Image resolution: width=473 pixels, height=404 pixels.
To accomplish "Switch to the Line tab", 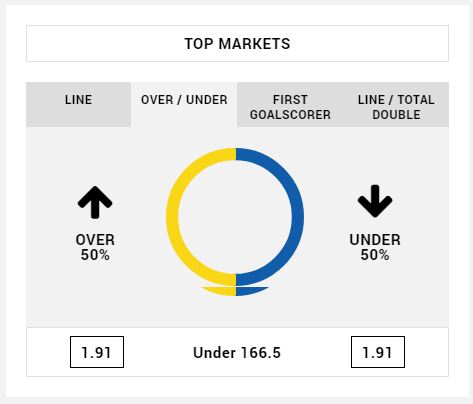I will (78, 104).
